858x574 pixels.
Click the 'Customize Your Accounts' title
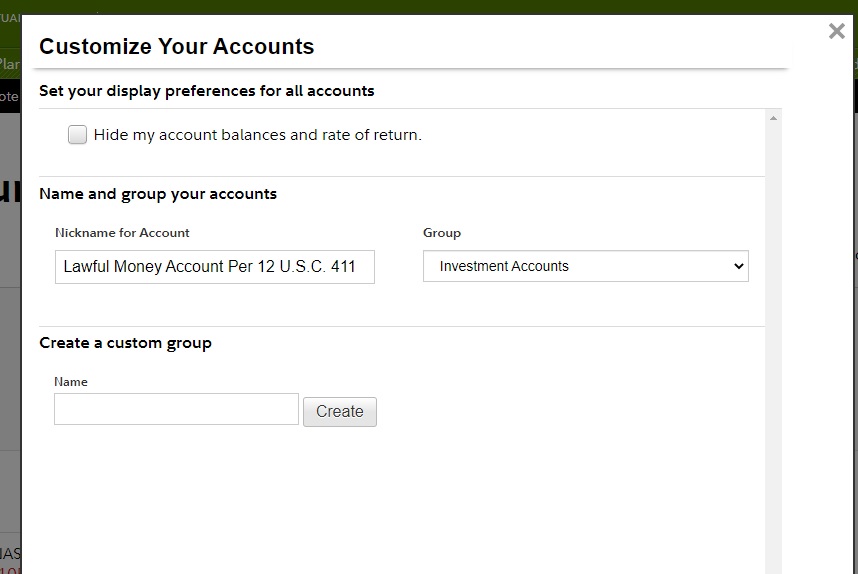tap(176, 47)
